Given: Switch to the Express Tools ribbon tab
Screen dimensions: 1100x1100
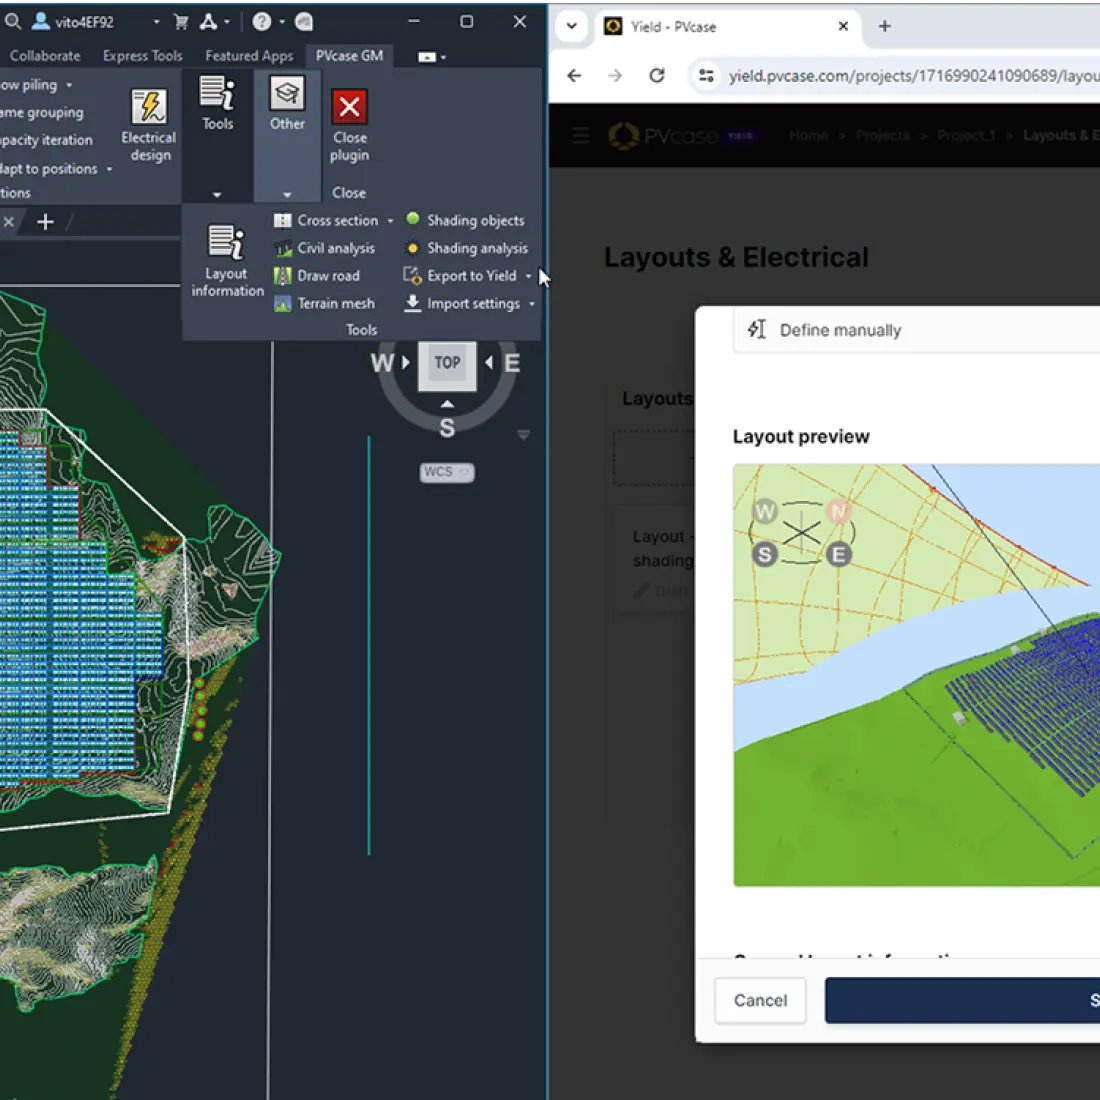Looking at the screenshot, I should click(x=142, y=55).
